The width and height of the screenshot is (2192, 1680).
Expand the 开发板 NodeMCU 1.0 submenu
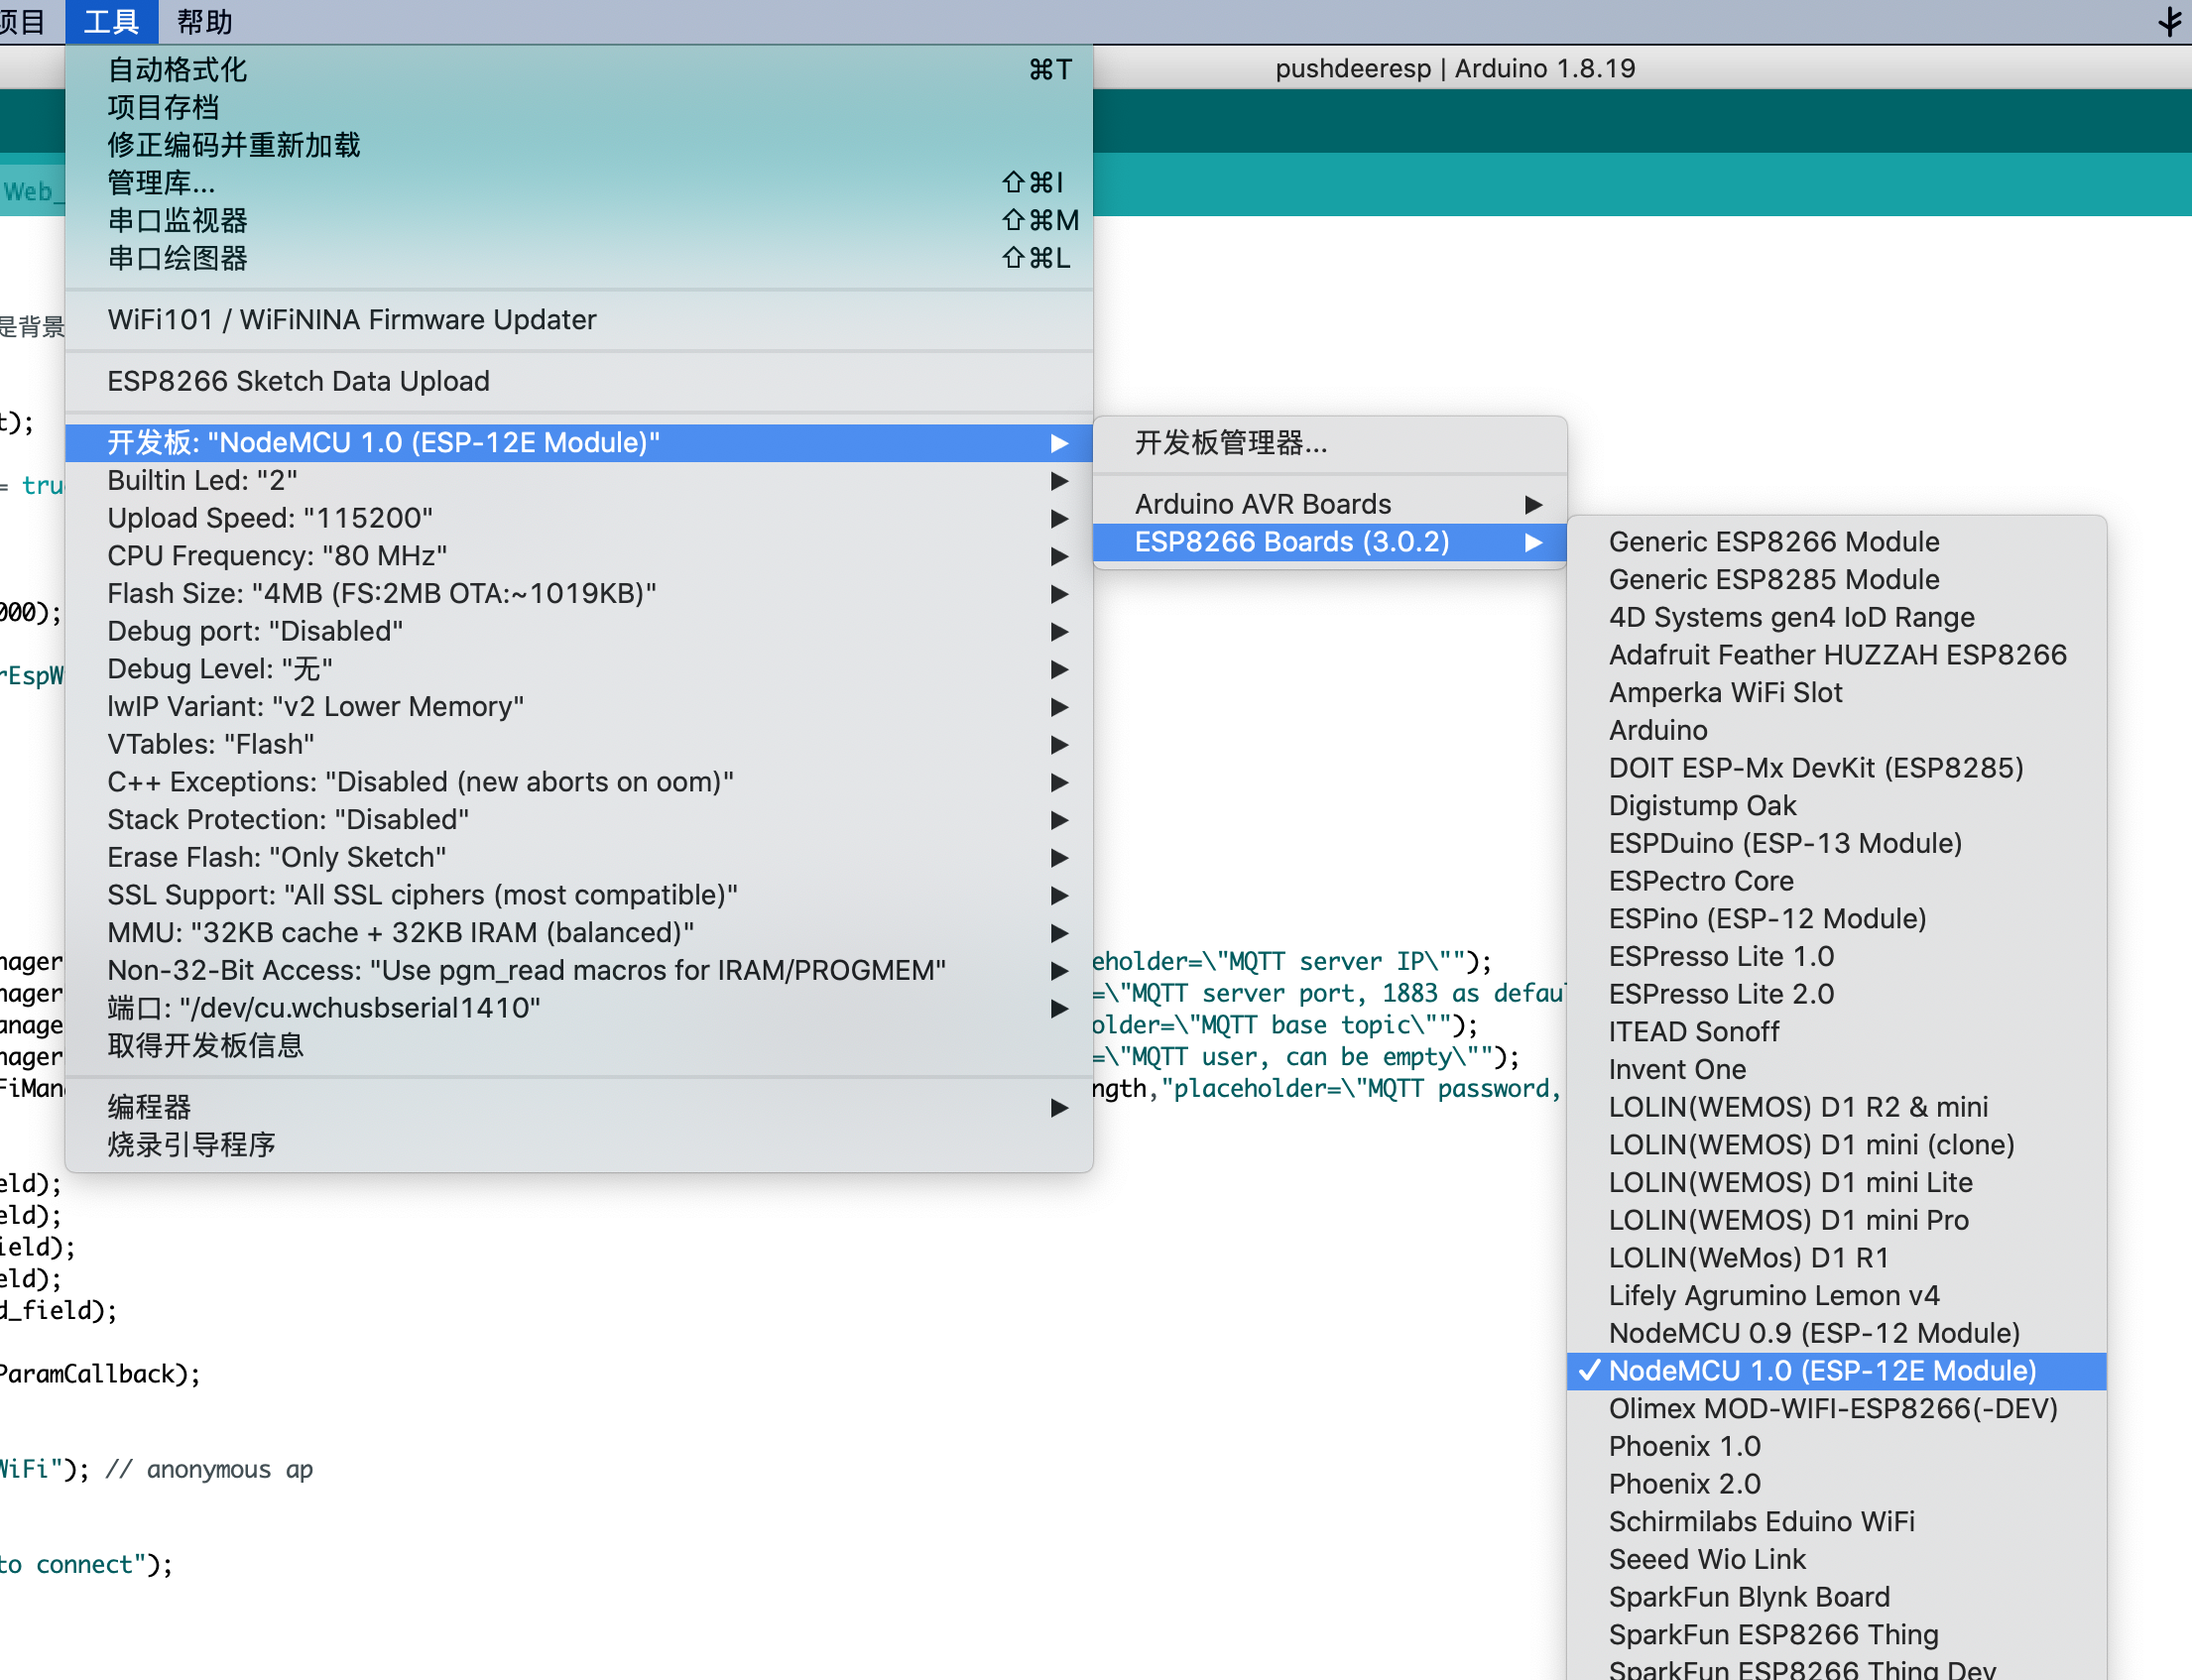[579, 443]
